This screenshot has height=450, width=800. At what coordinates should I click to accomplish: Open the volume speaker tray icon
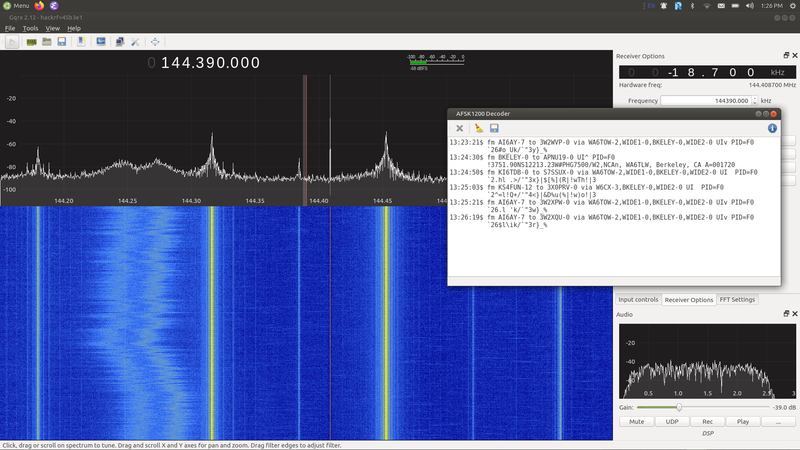749,6
